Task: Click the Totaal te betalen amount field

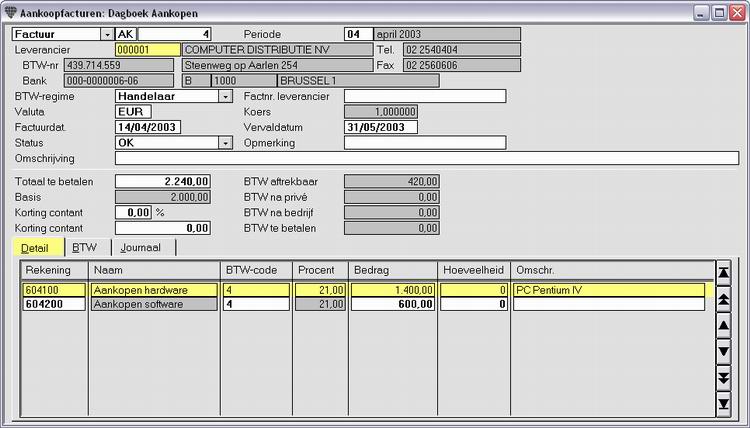Action: (x=163, y=181)
